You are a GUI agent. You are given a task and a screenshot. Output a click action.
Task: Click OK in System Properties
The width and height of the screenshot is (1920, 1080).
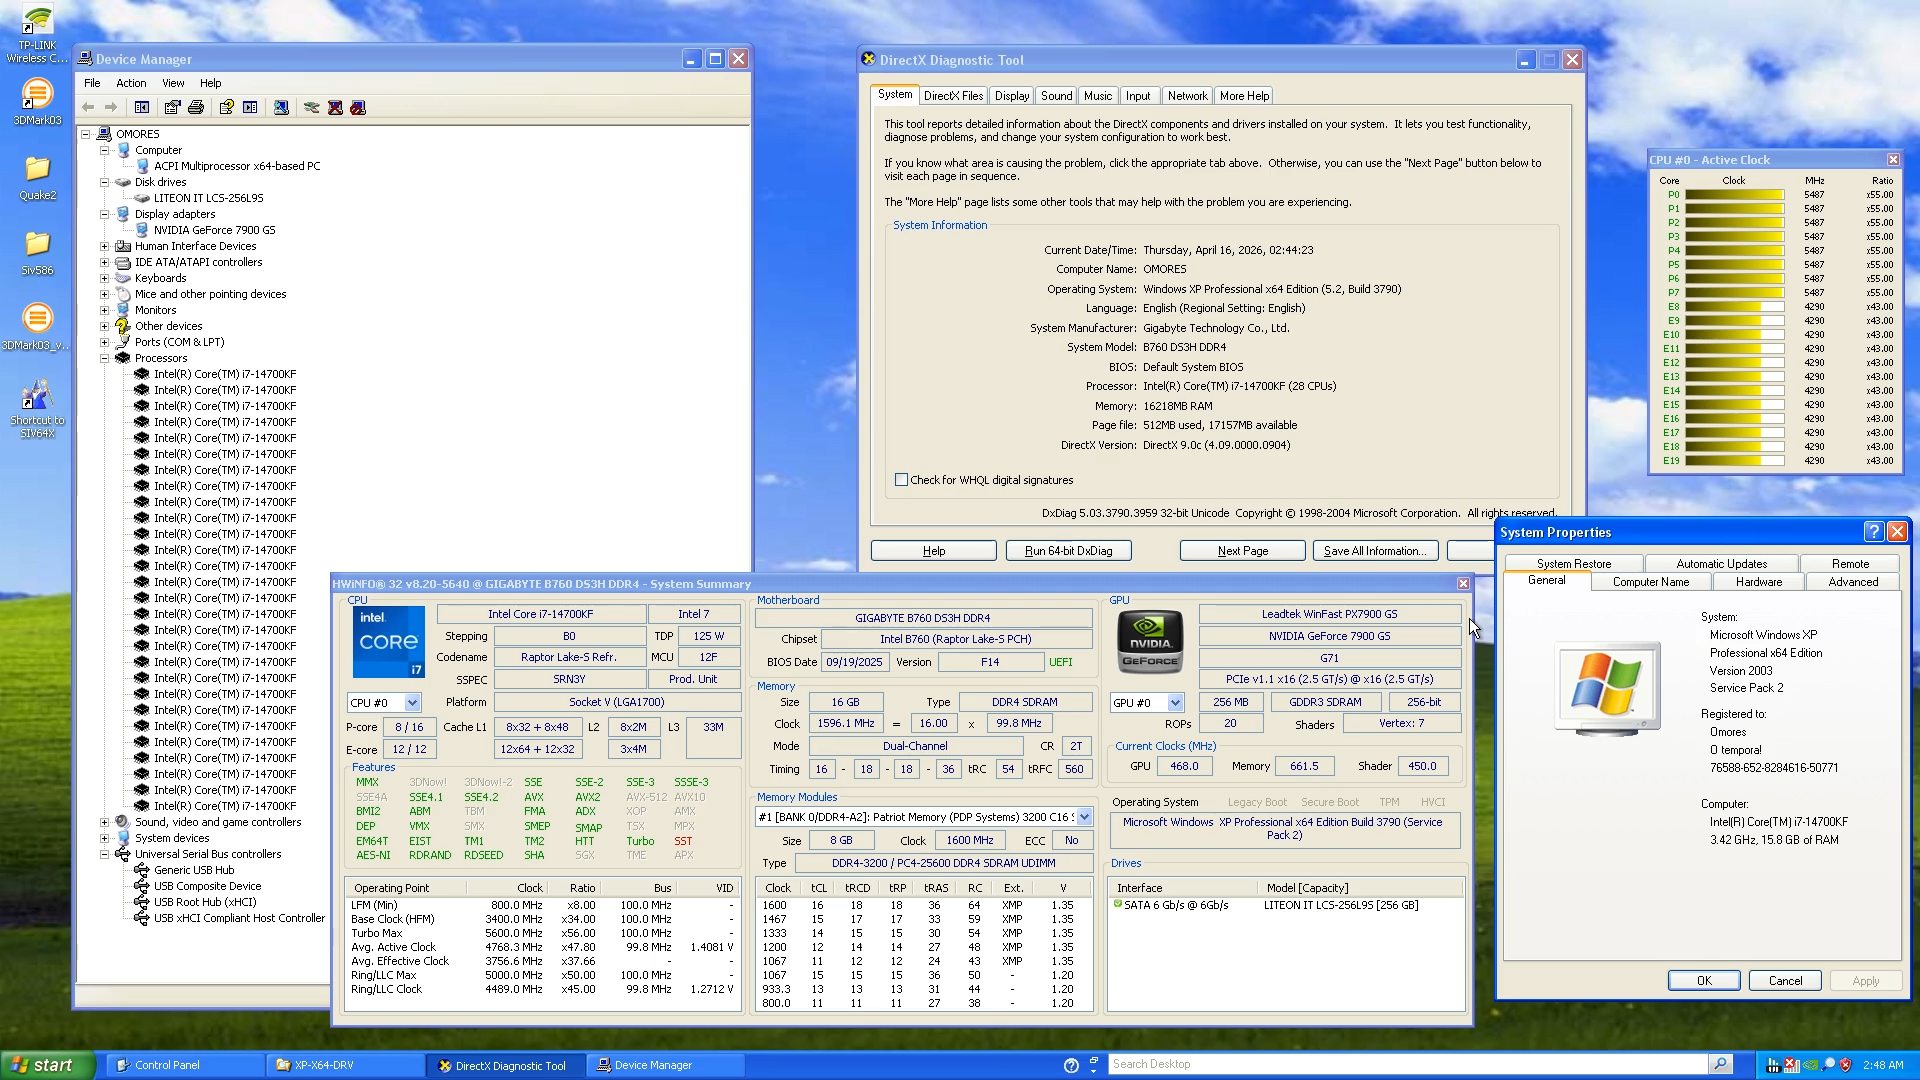pyautogui.click(x=1704, y=981)
